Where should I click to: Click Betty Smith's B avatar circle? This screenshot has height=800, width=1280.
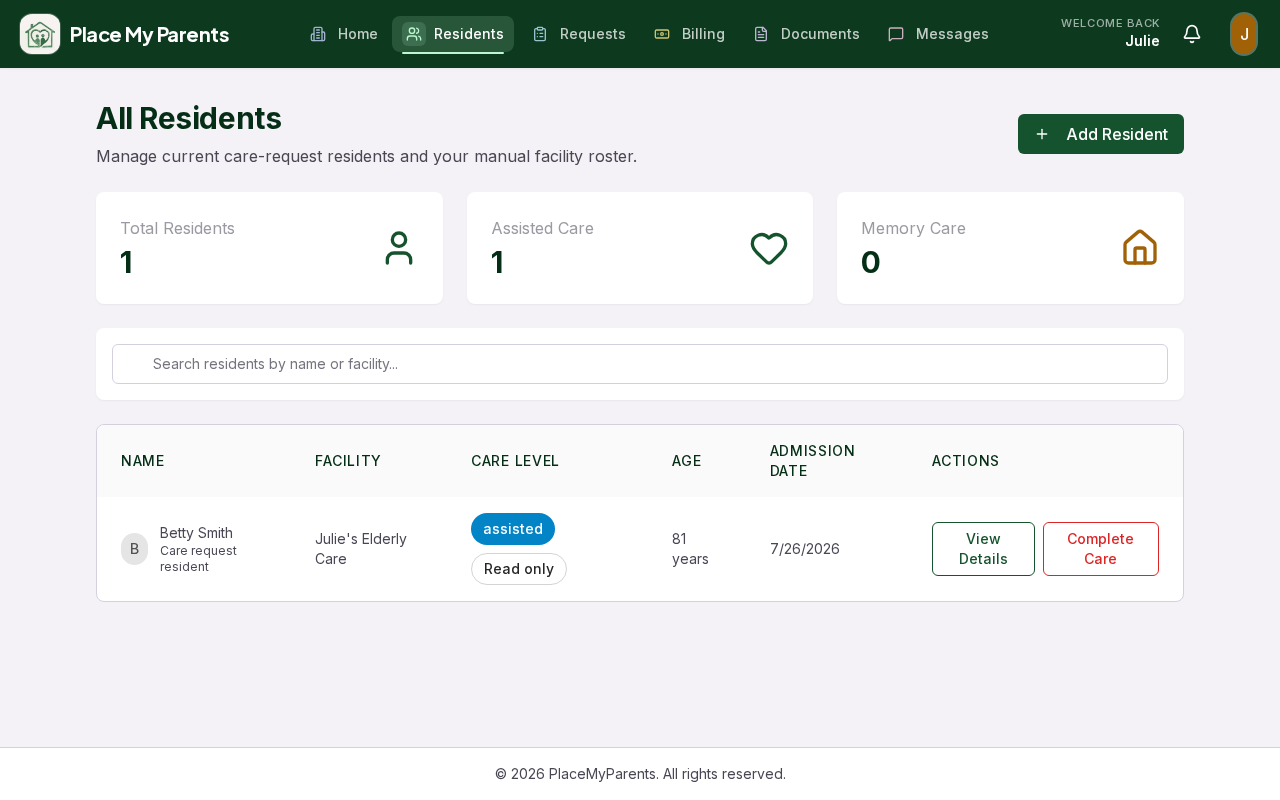click(x=134, y=549)
